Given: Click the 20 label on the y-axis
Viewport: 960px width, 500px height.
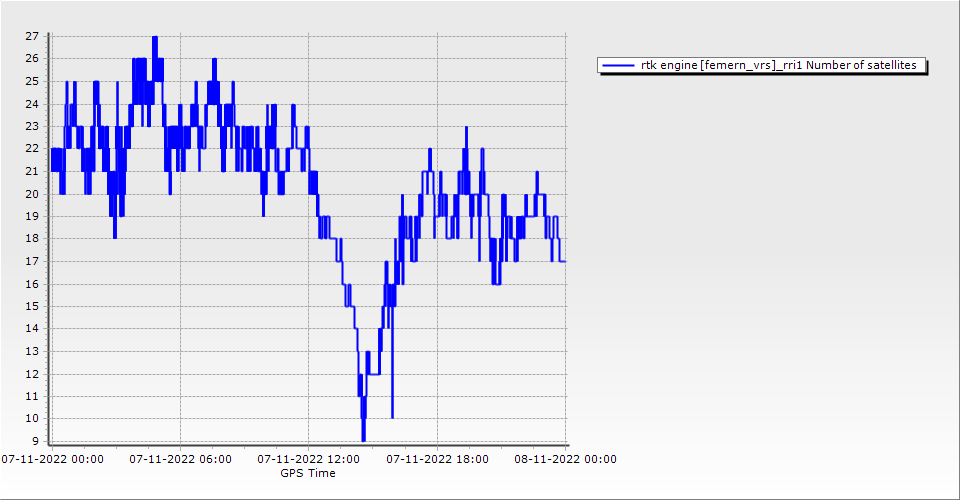Looking at the screenshot, I should tap(31, 194).
